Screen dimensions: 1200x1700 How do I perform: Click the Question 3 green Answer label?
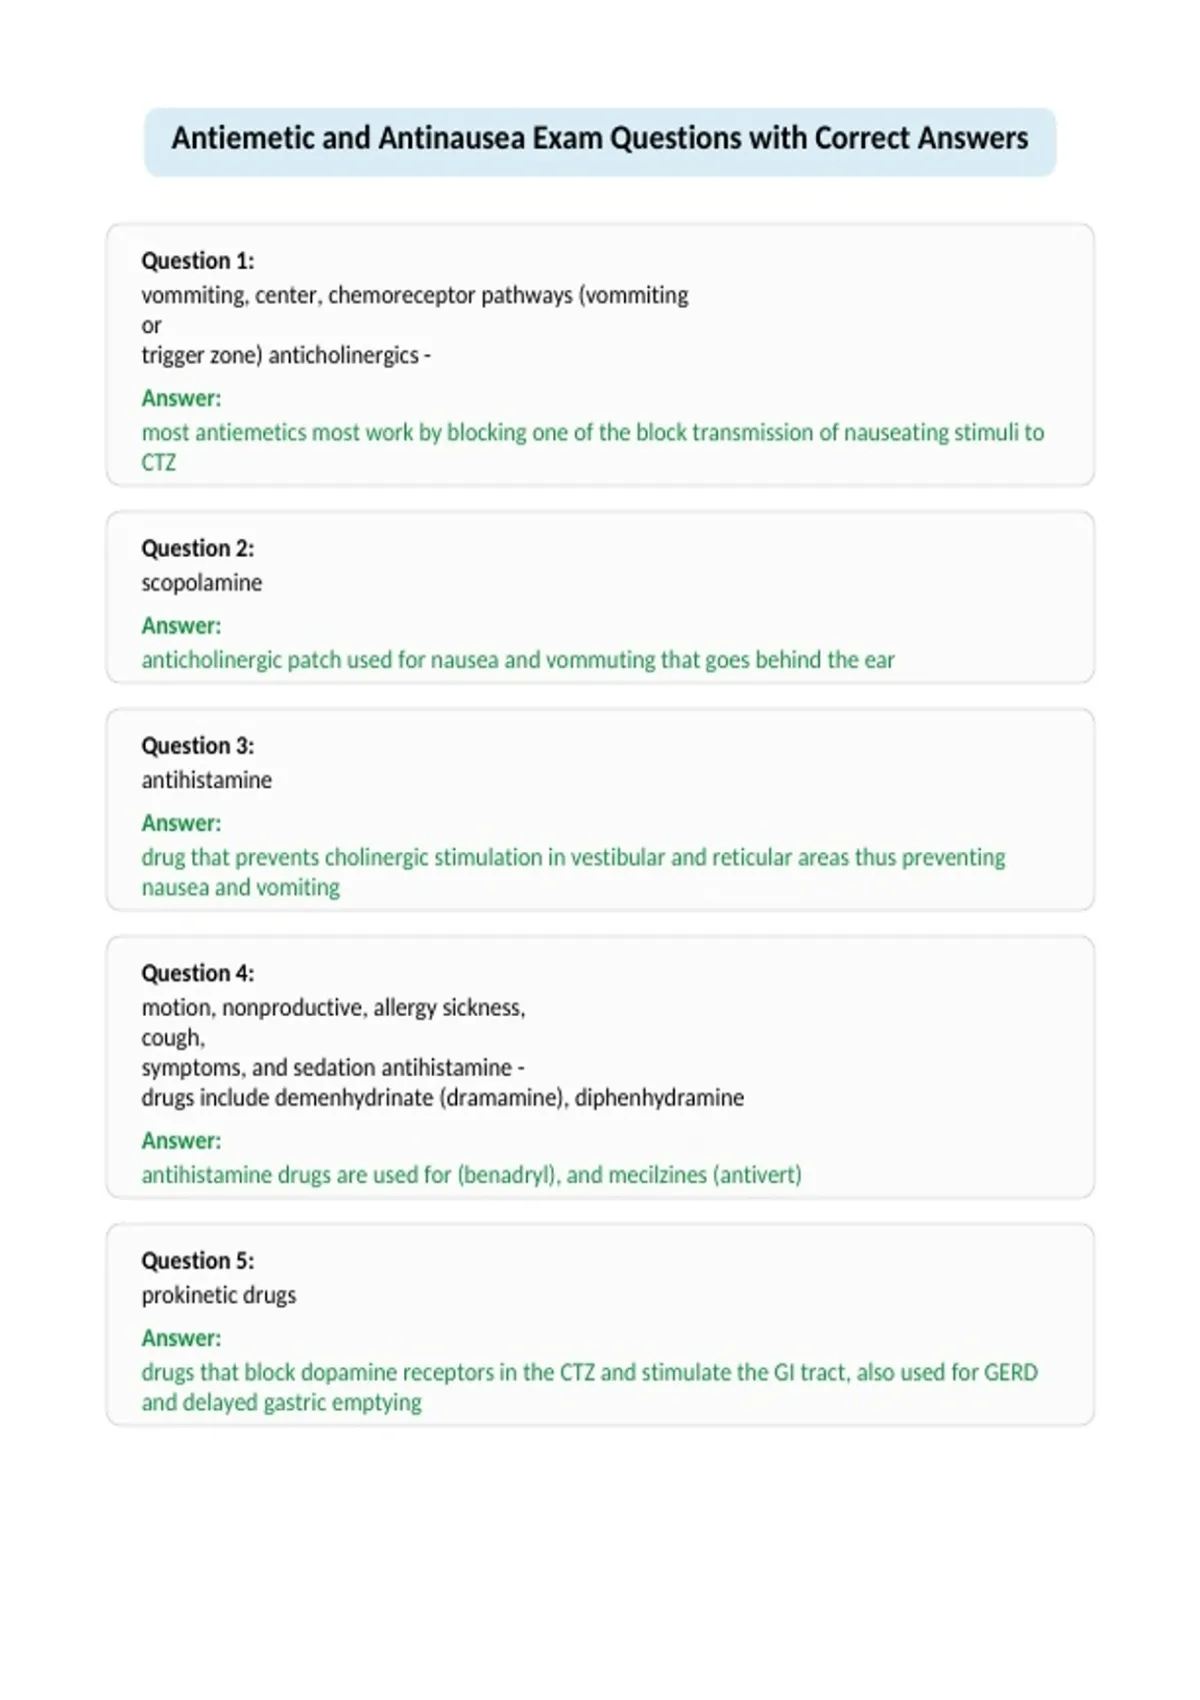[x=181, y=823]
